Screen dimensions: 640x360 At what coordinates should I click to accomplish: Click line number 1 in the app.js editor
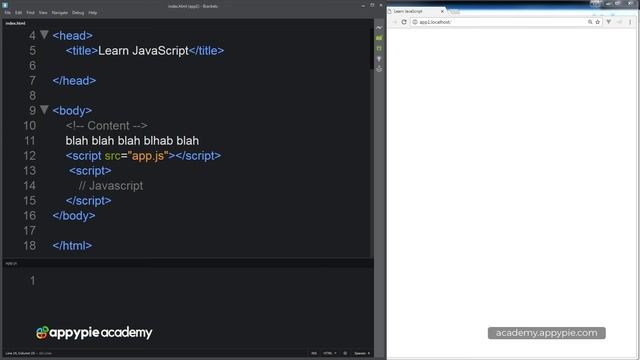point(32,280)
